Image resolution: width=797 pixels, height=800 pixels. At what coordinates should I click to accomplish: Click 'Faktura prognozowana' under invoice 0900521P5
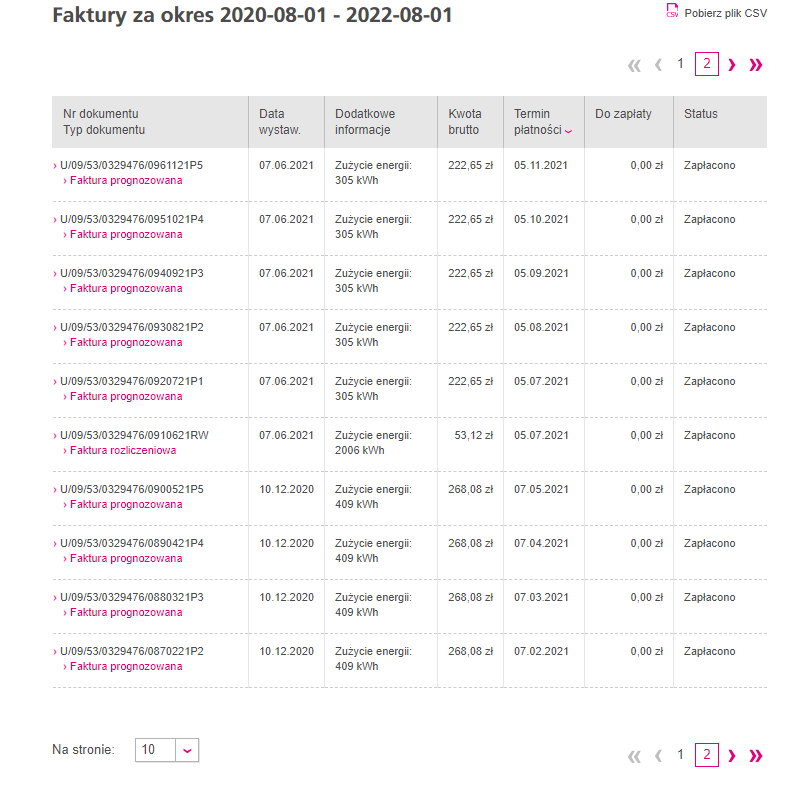pyautogui.click(x=126, y=504)
